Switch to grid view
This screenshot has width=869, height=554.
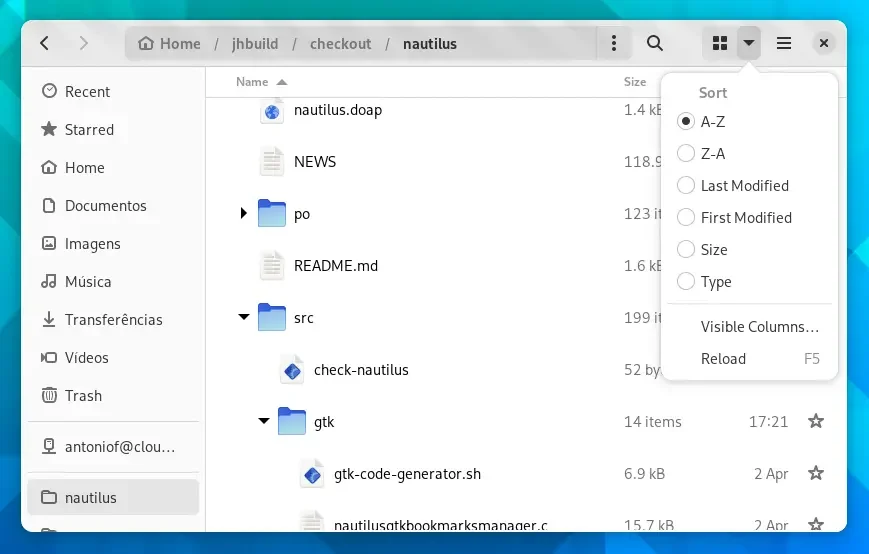[x=719, y=43]
